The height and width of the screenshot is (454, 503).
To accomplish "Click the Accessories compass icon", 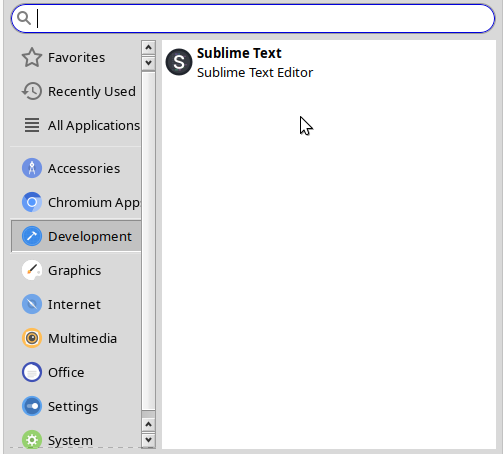I will 32,168.
